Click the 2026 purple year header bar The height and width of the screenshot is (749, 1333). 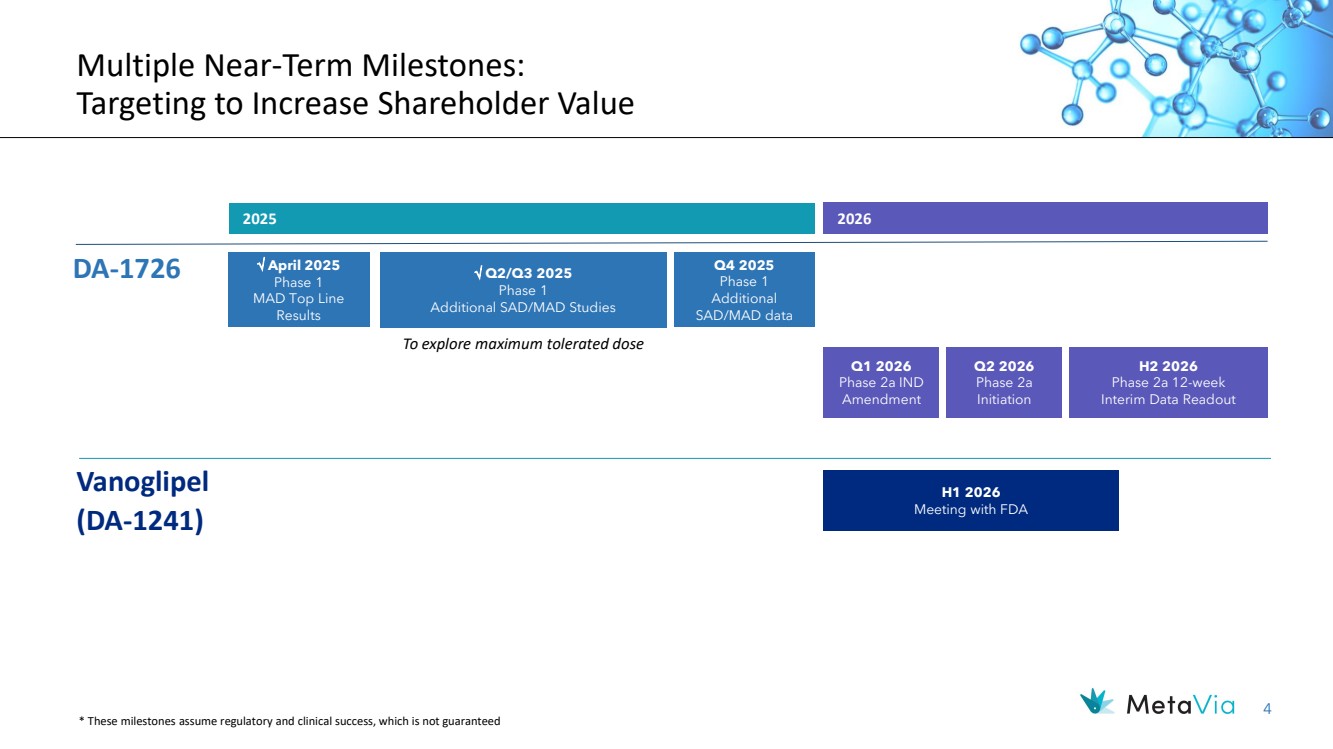click(1044, 218)
